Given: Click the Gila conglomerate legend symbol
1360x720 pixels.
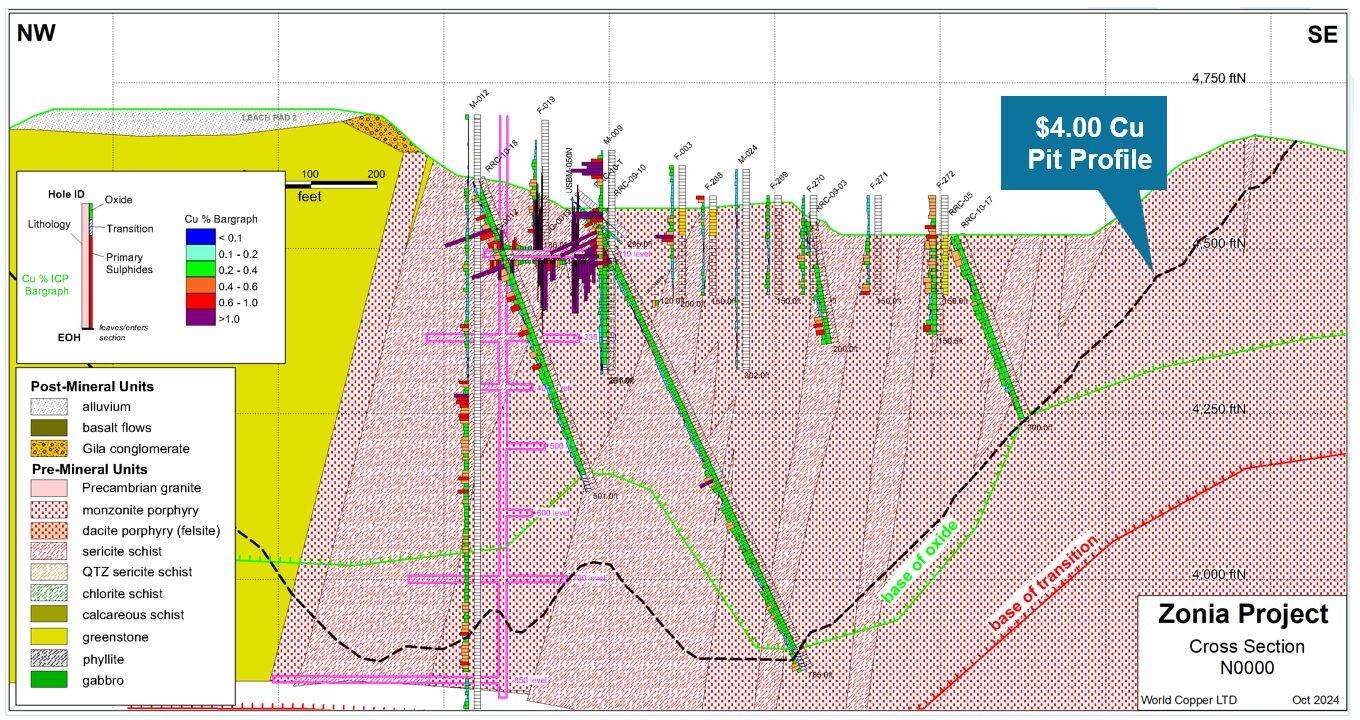Looking at the screenshot, I should pos(47,449).
